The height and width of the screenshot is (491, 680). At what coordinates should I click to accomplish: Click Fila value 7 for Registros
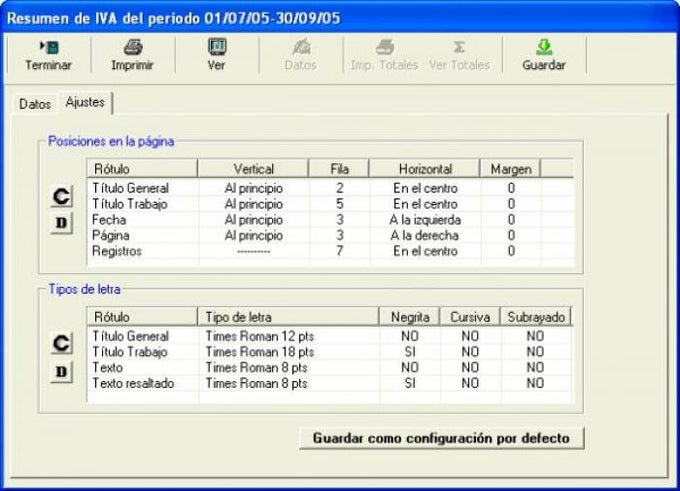pos(340,251)
